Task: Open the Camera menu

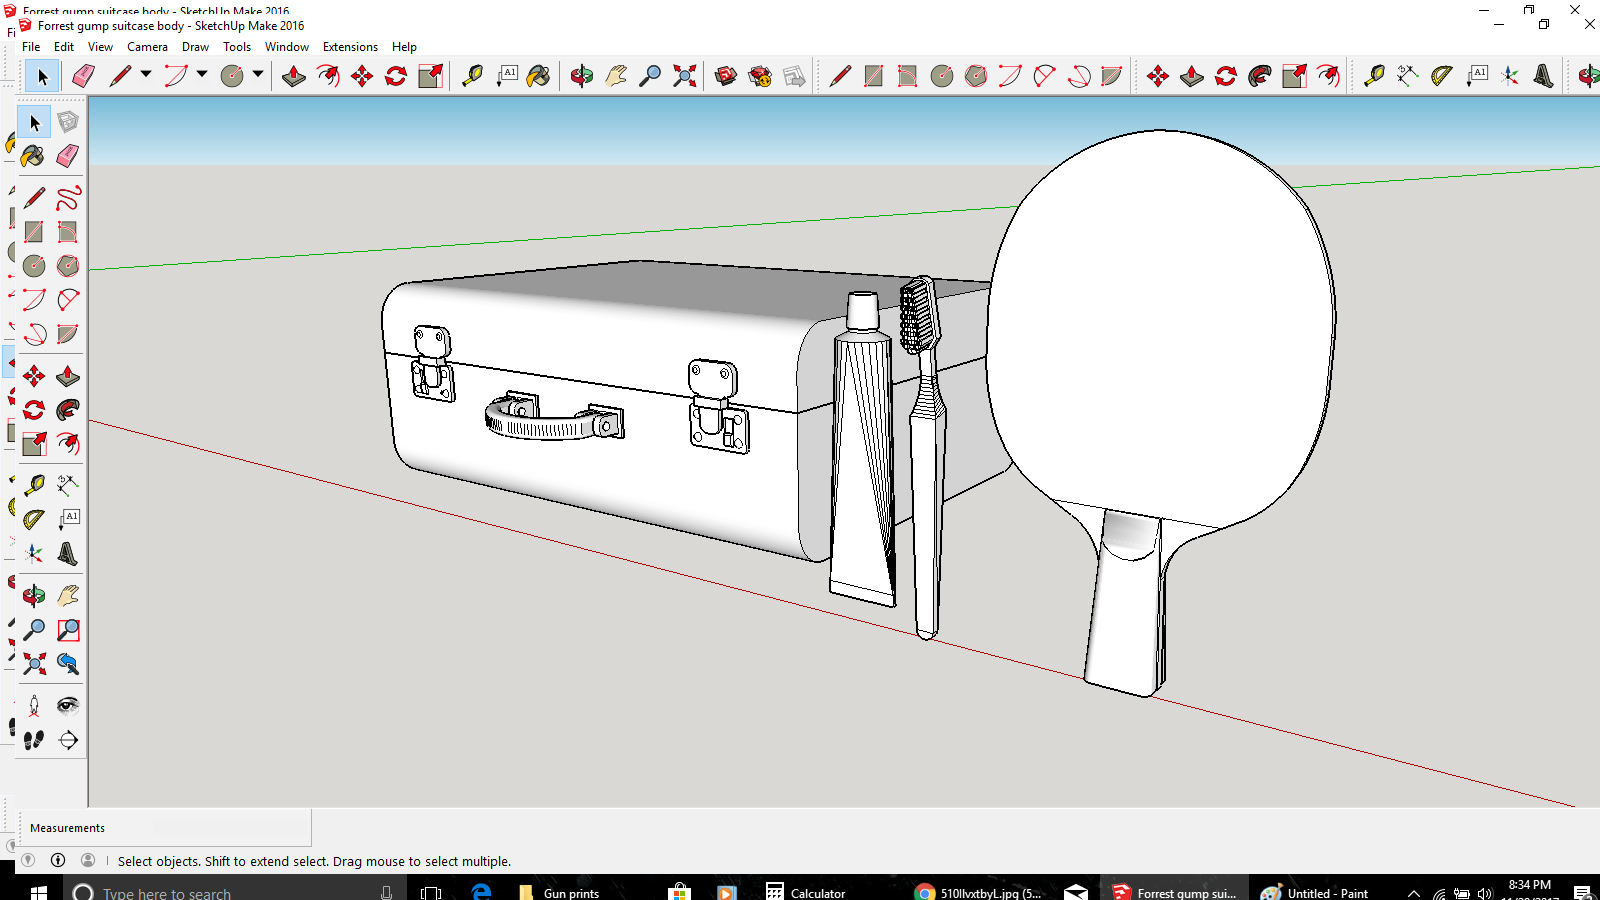Action: click(x=147, y=47)
